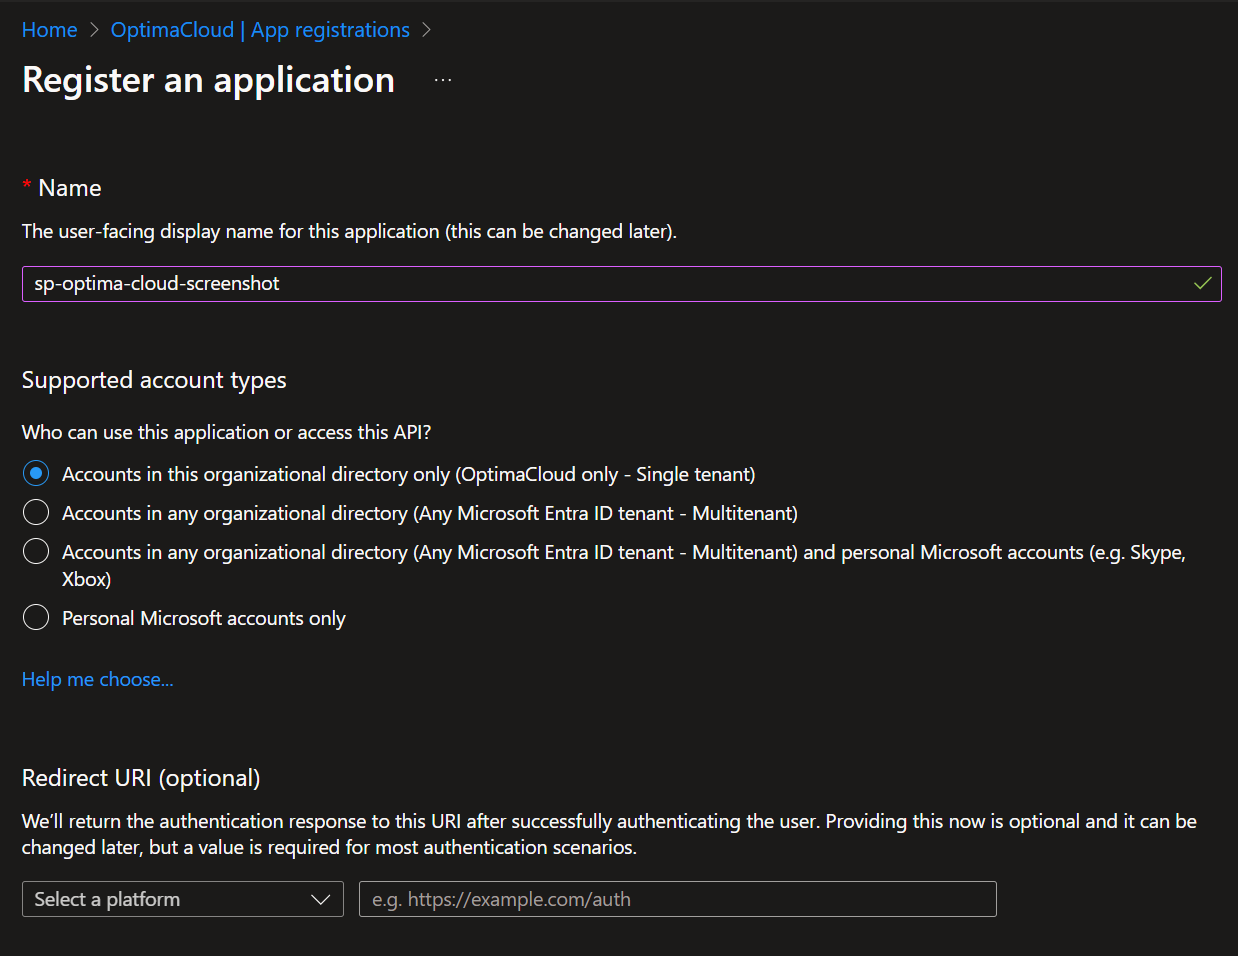Select Single tenant account type
This screenshot has height=956, width=1238.
tap(36, 473)
